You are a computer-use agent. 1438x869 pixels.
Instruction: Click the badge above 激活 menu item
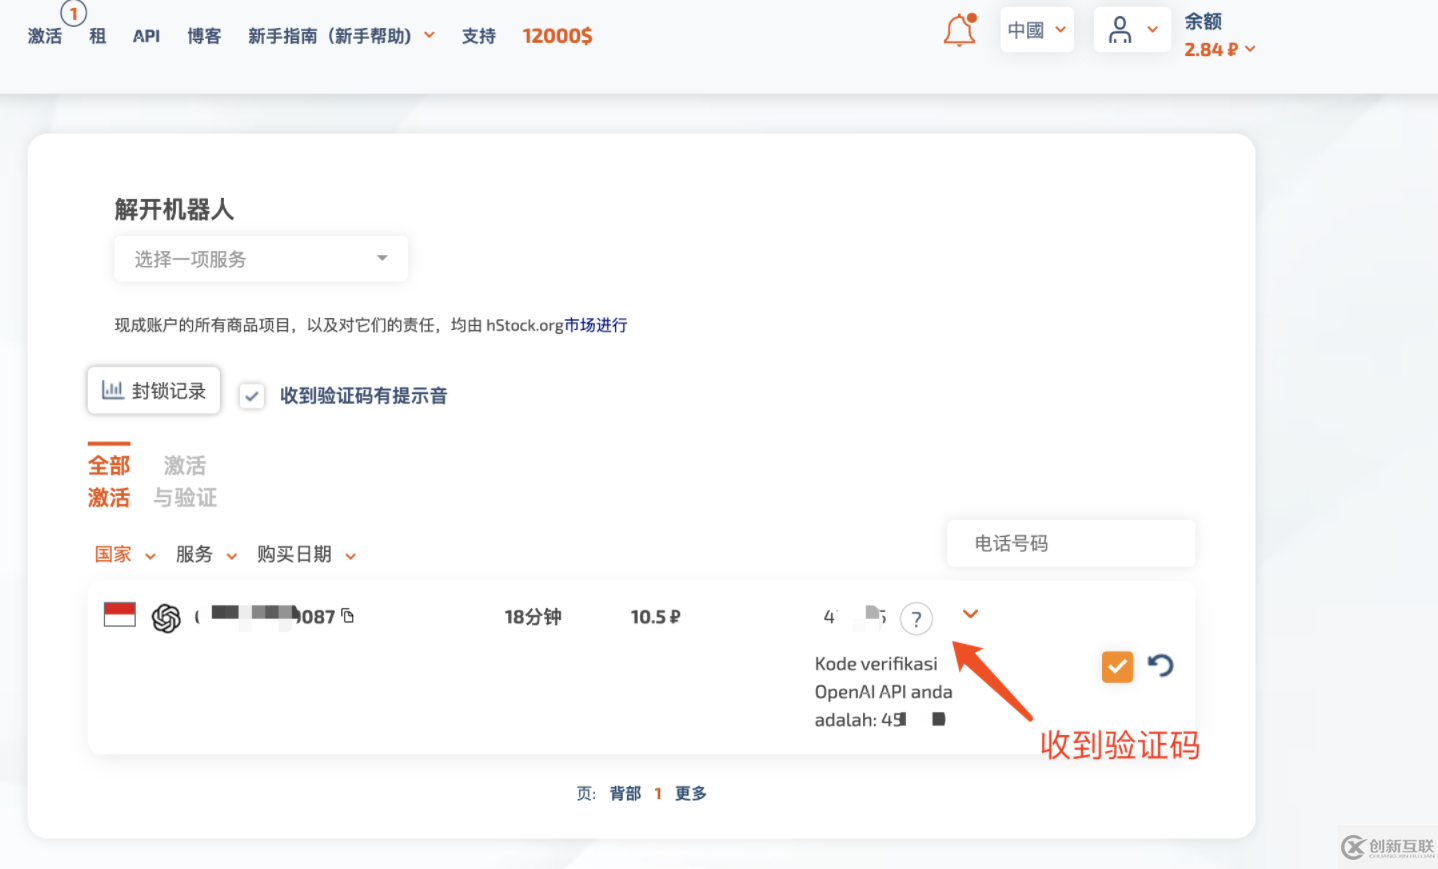(73, 13)
